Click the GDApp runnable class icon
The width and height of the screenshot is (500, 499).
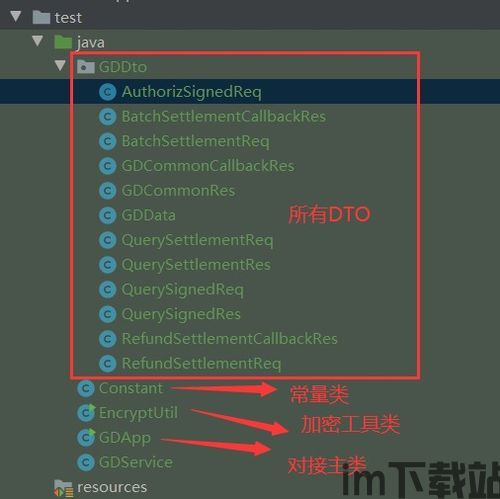pyautogui.click(x=86, y=437)
